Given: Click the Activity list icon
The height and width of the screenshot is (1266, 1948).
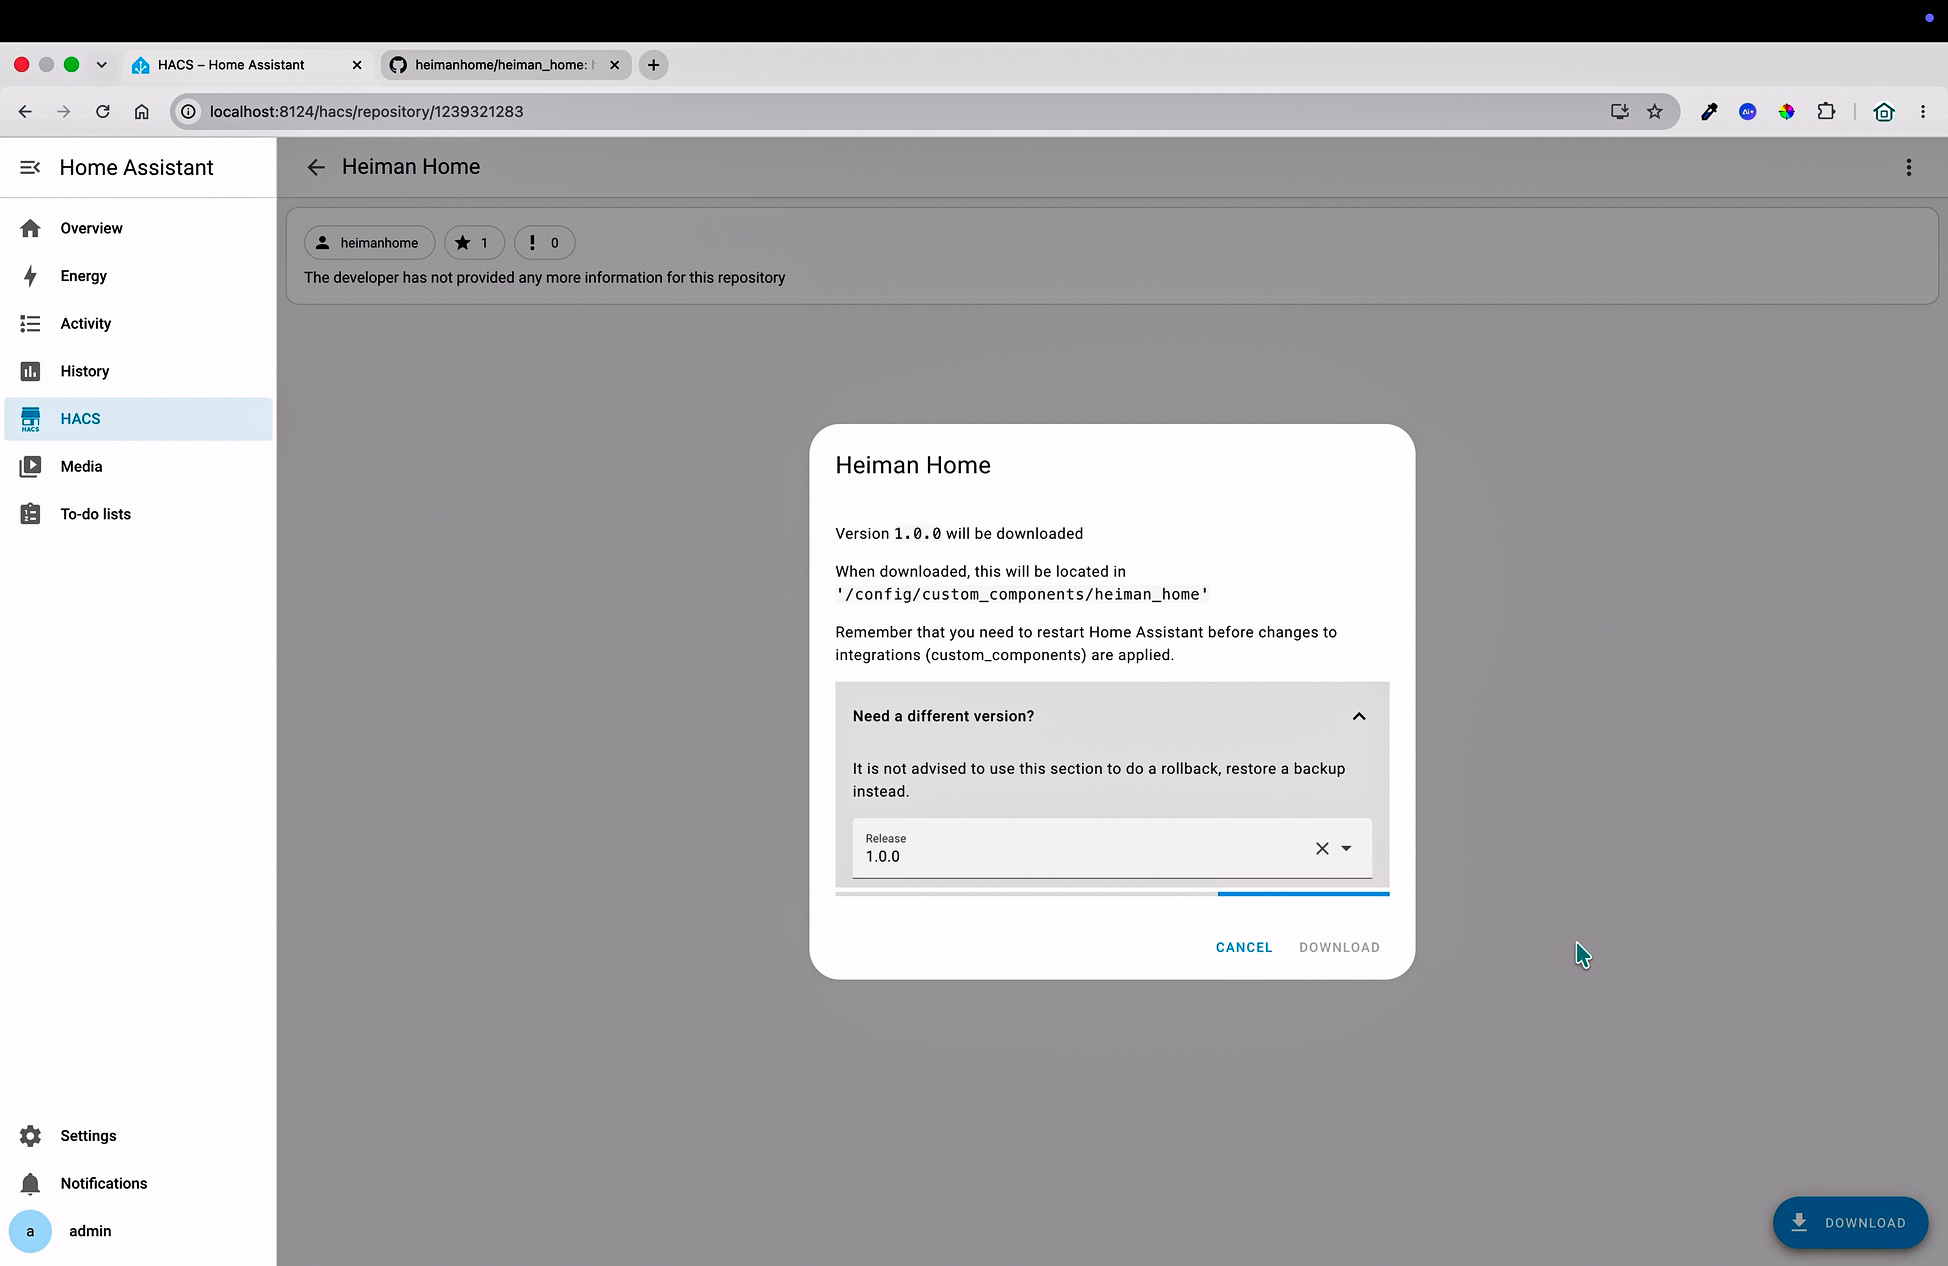Looking at the screenshot, I should (x=30, y=323).
